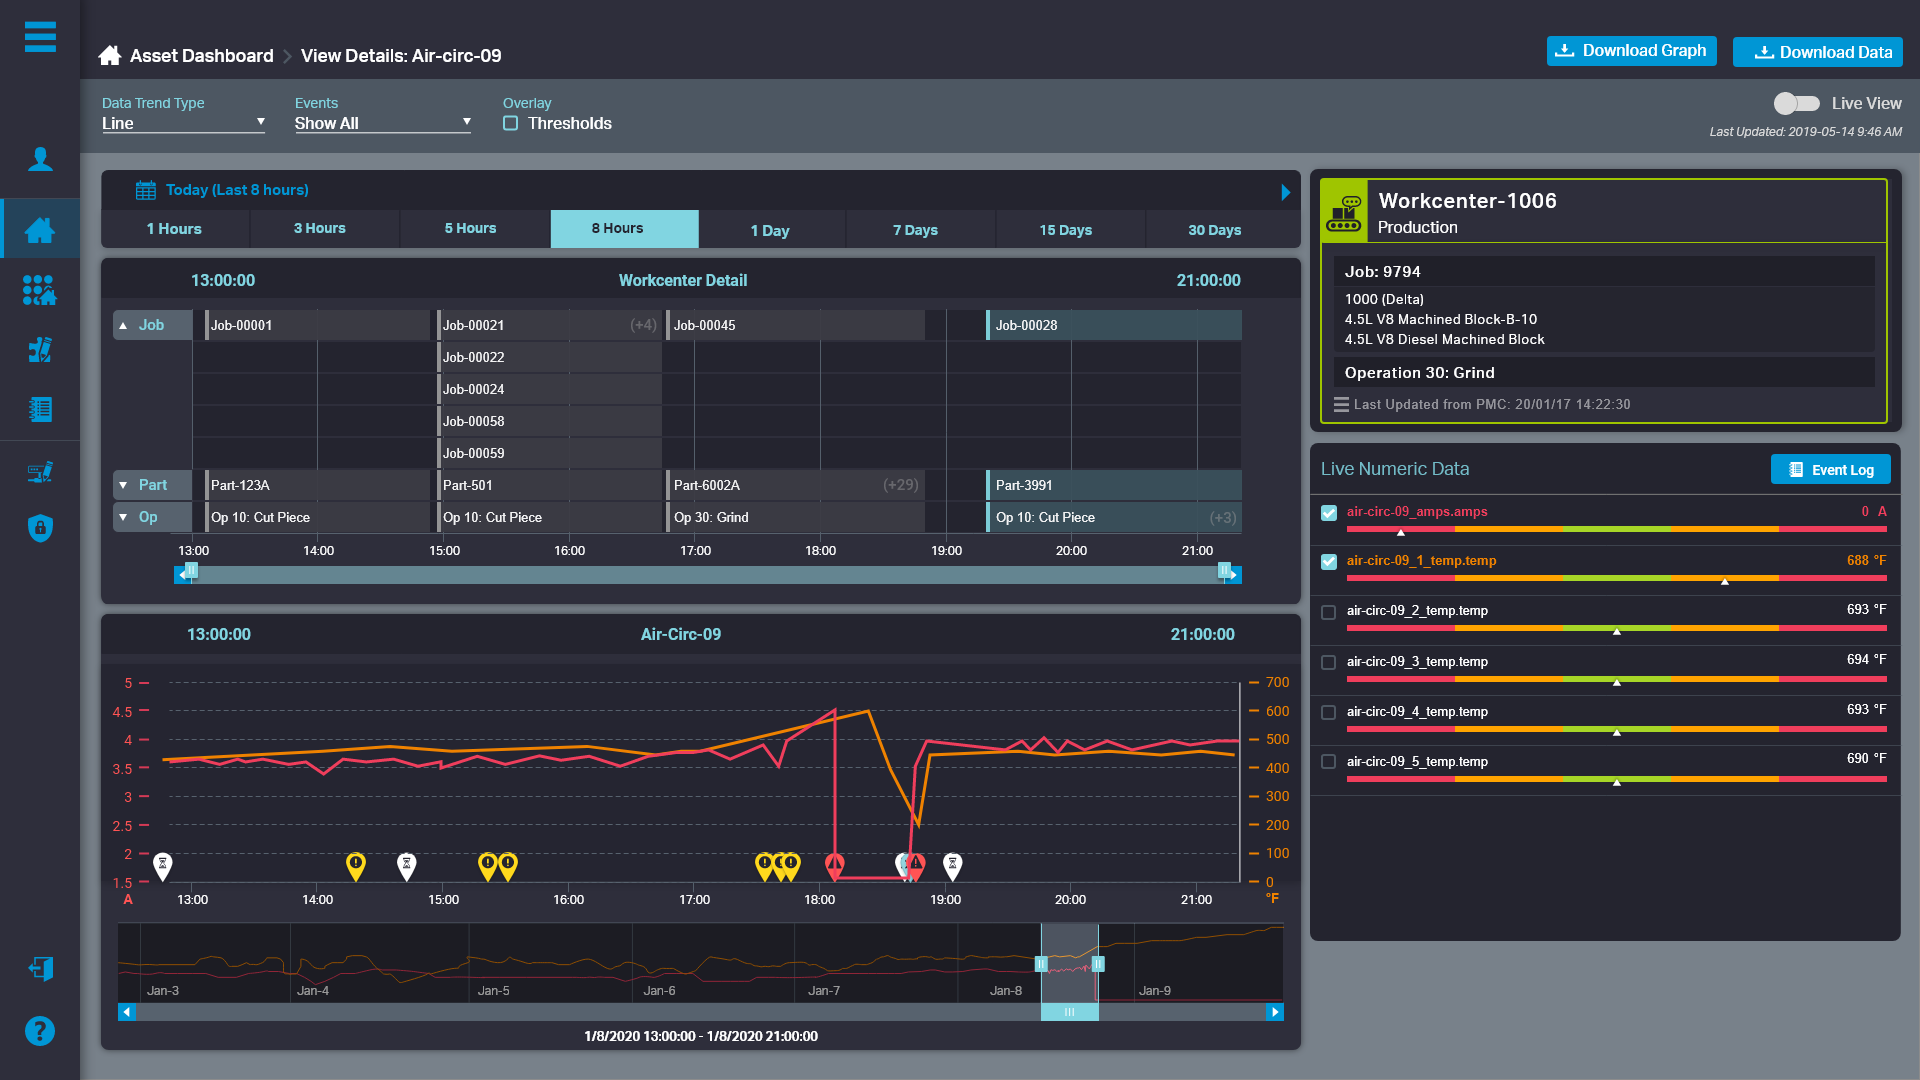The image size is (1920, 1080).
Task: Open the Event Log button
Action: point(1830,469)
